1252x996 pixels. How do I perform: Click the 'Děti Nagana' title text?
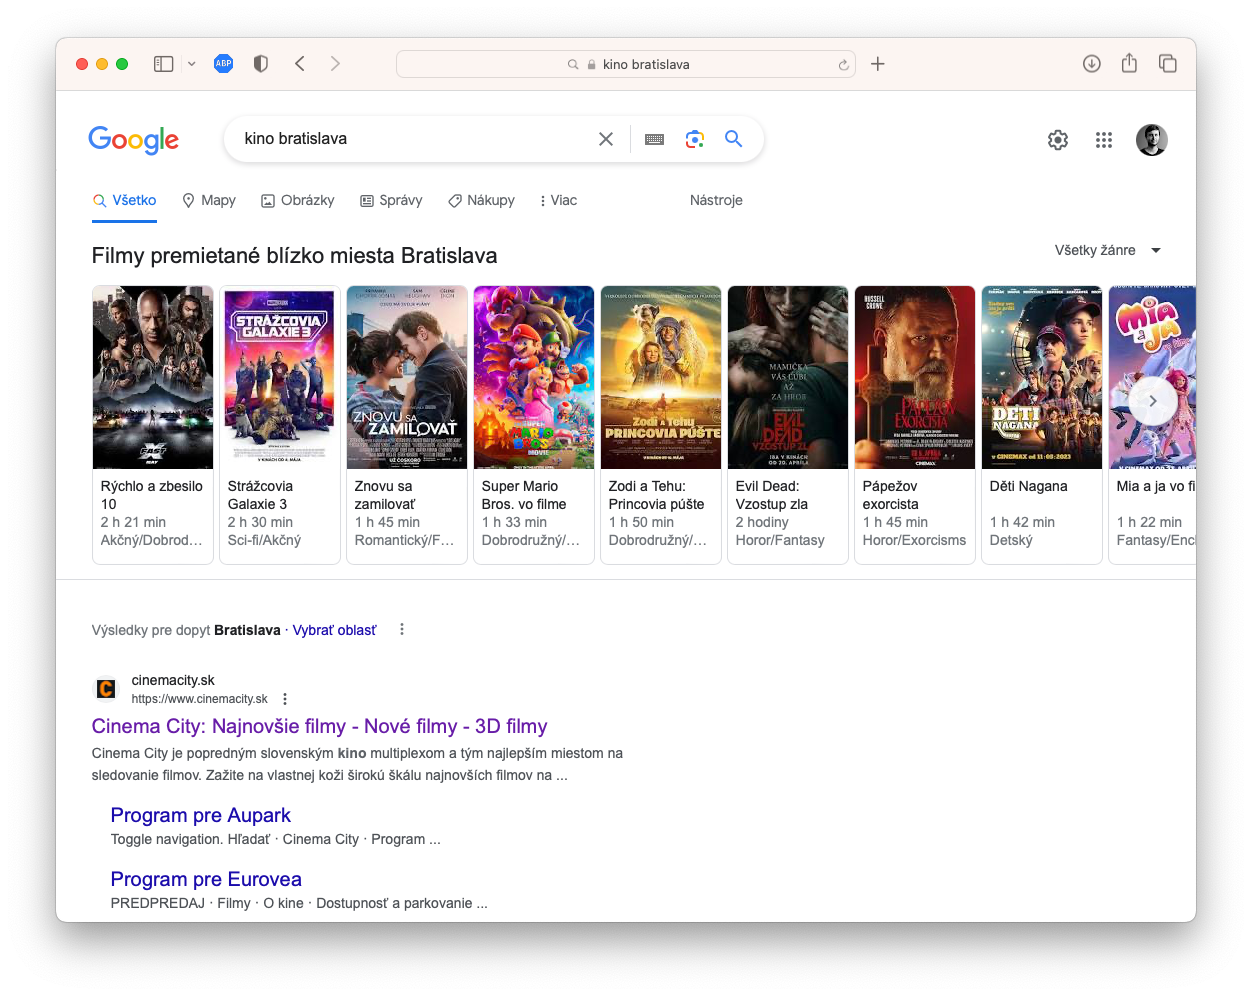(x=1028, y=486)
